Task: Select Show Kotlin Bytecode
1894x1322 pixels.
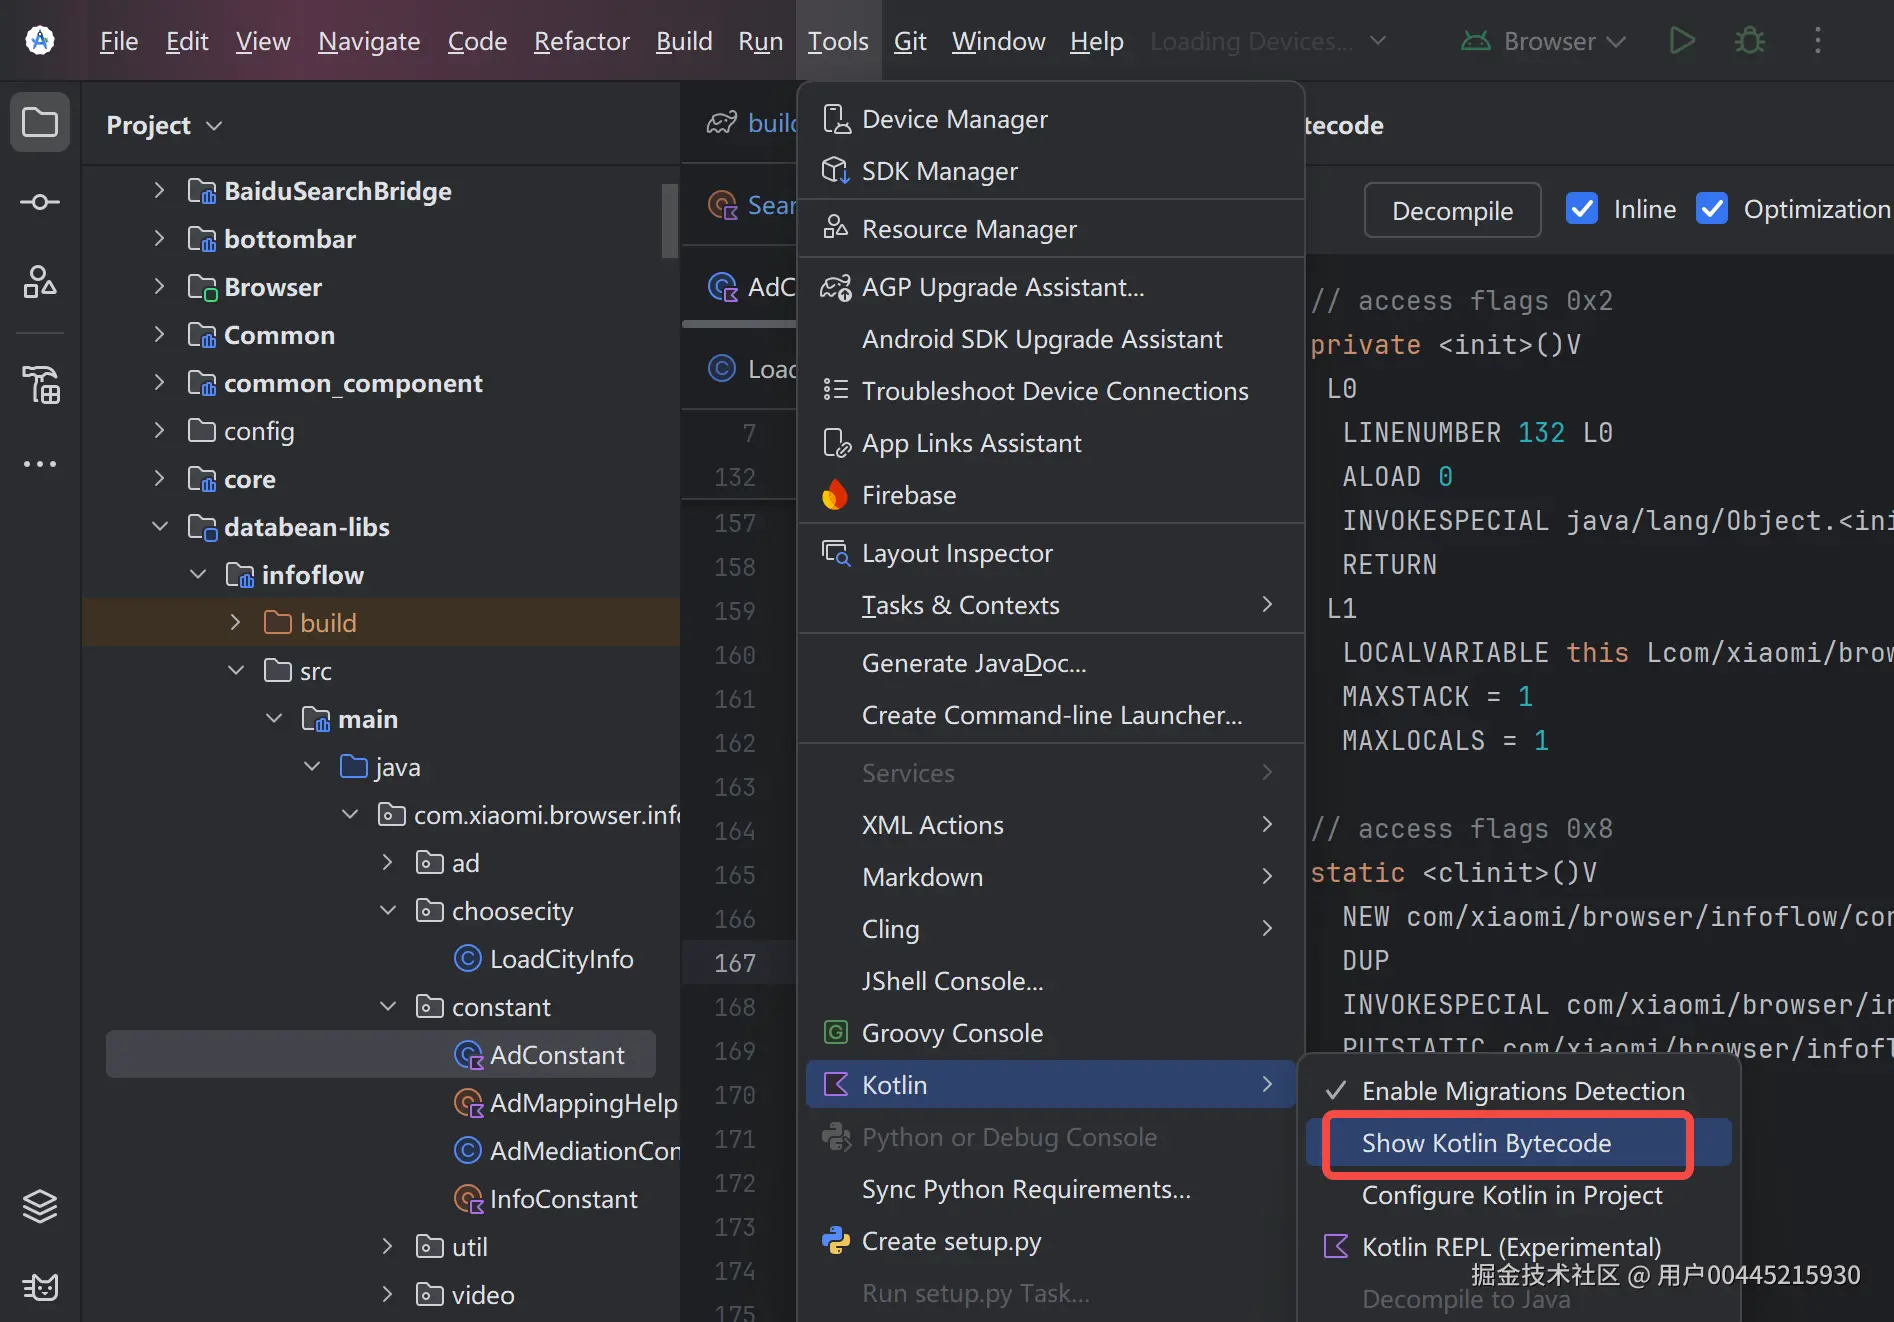Action: pyautogui.click(x=1518, y=1143)
